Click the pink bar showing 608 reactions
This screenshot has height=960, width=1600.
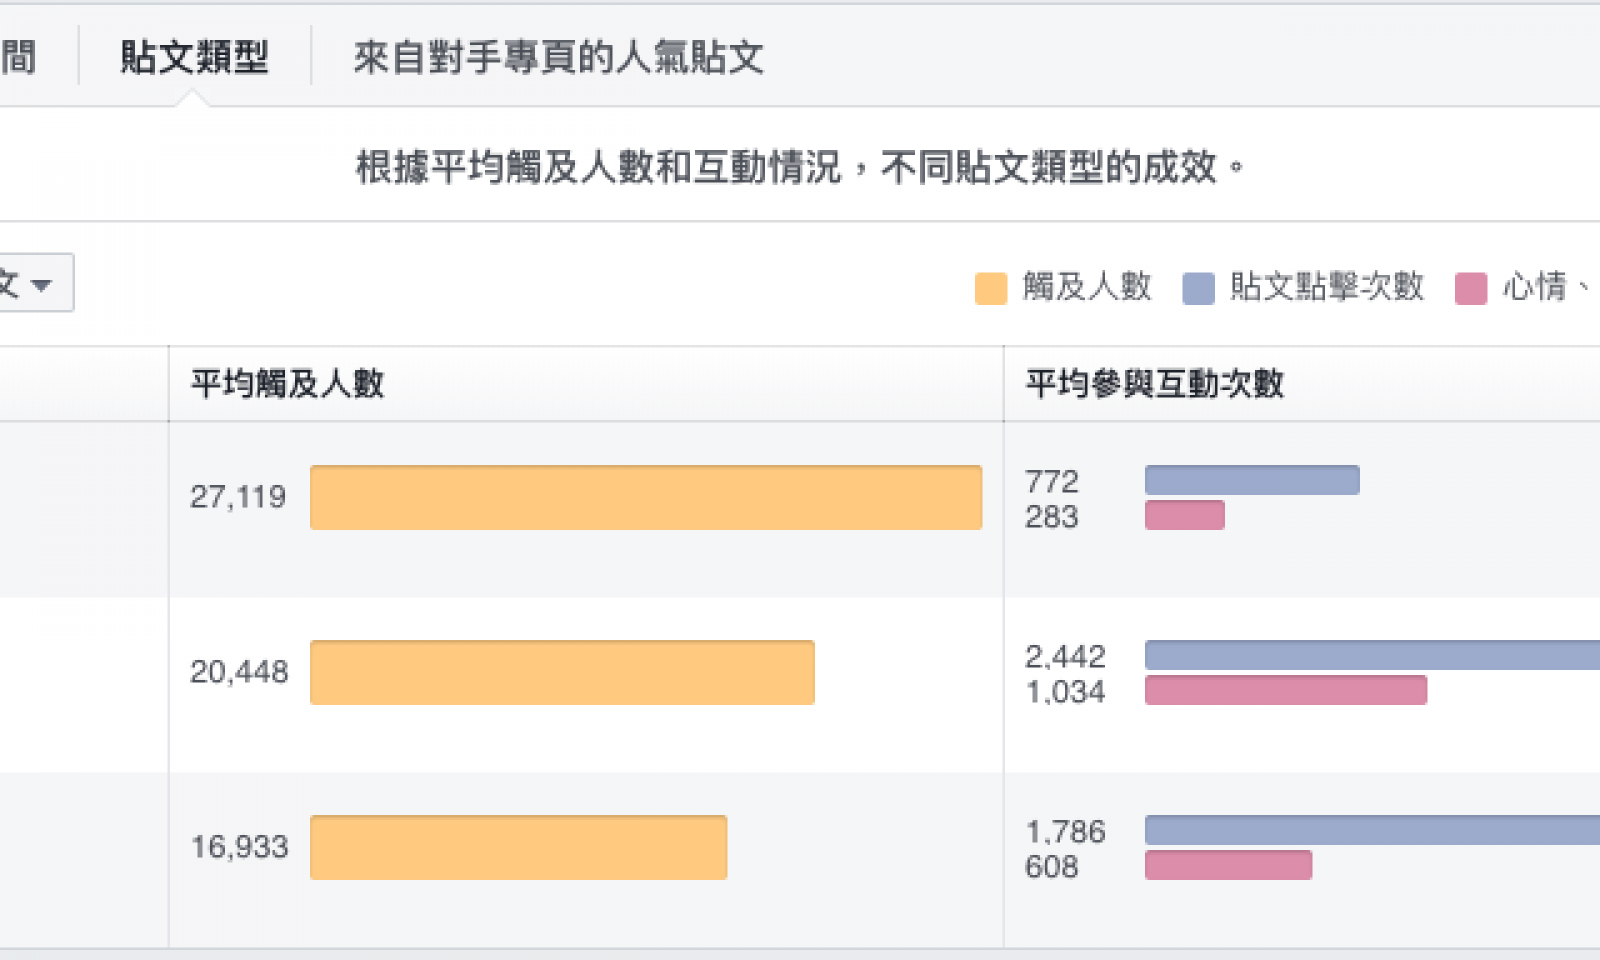pos(1228,865)
